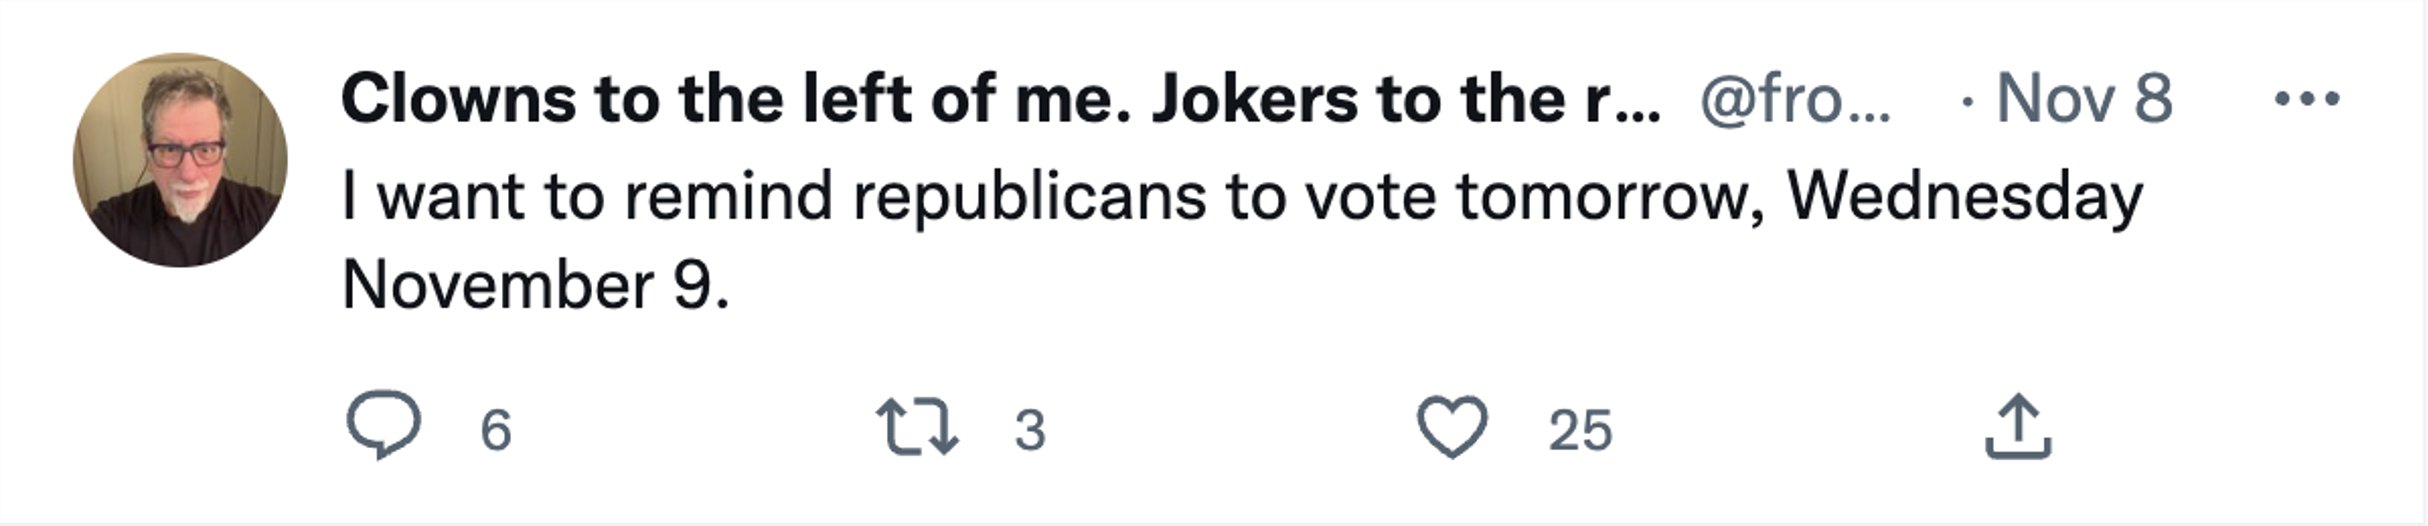2428x526 pixels.
Task: Open the three-dot more options menu
Action: click(x=2306, y=99)
